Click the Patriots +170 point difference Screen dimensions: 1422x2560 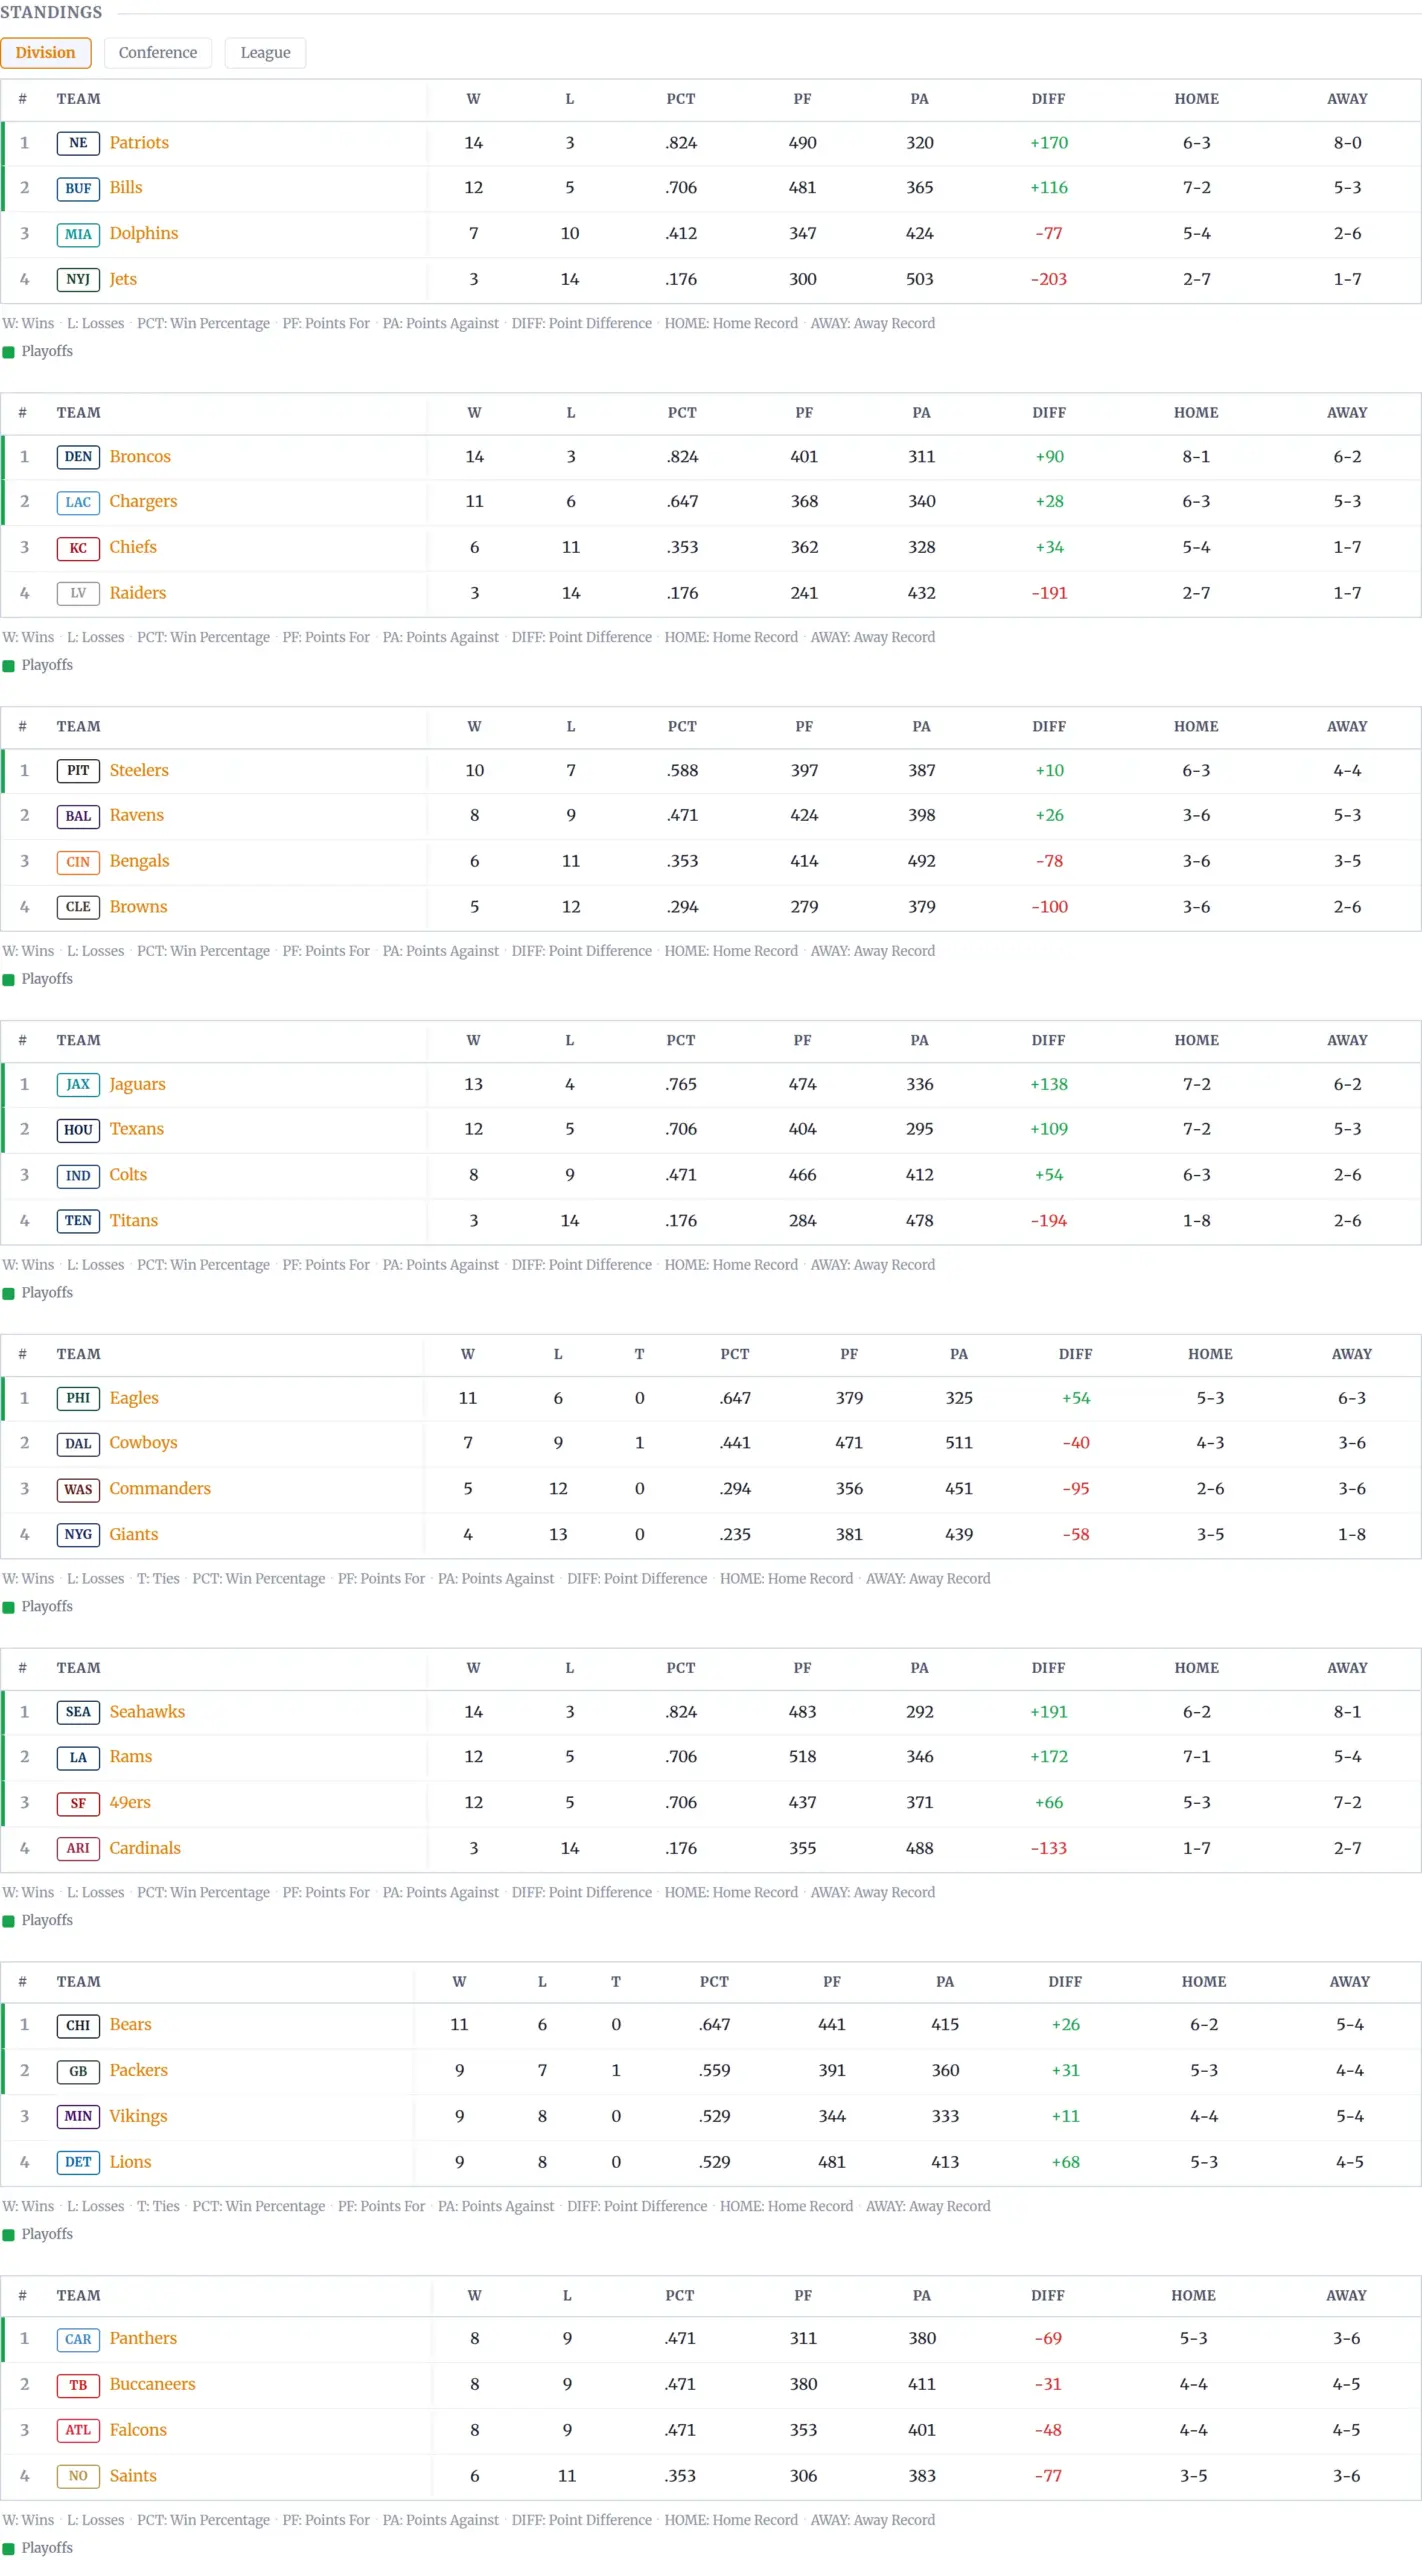point(1049,143)
